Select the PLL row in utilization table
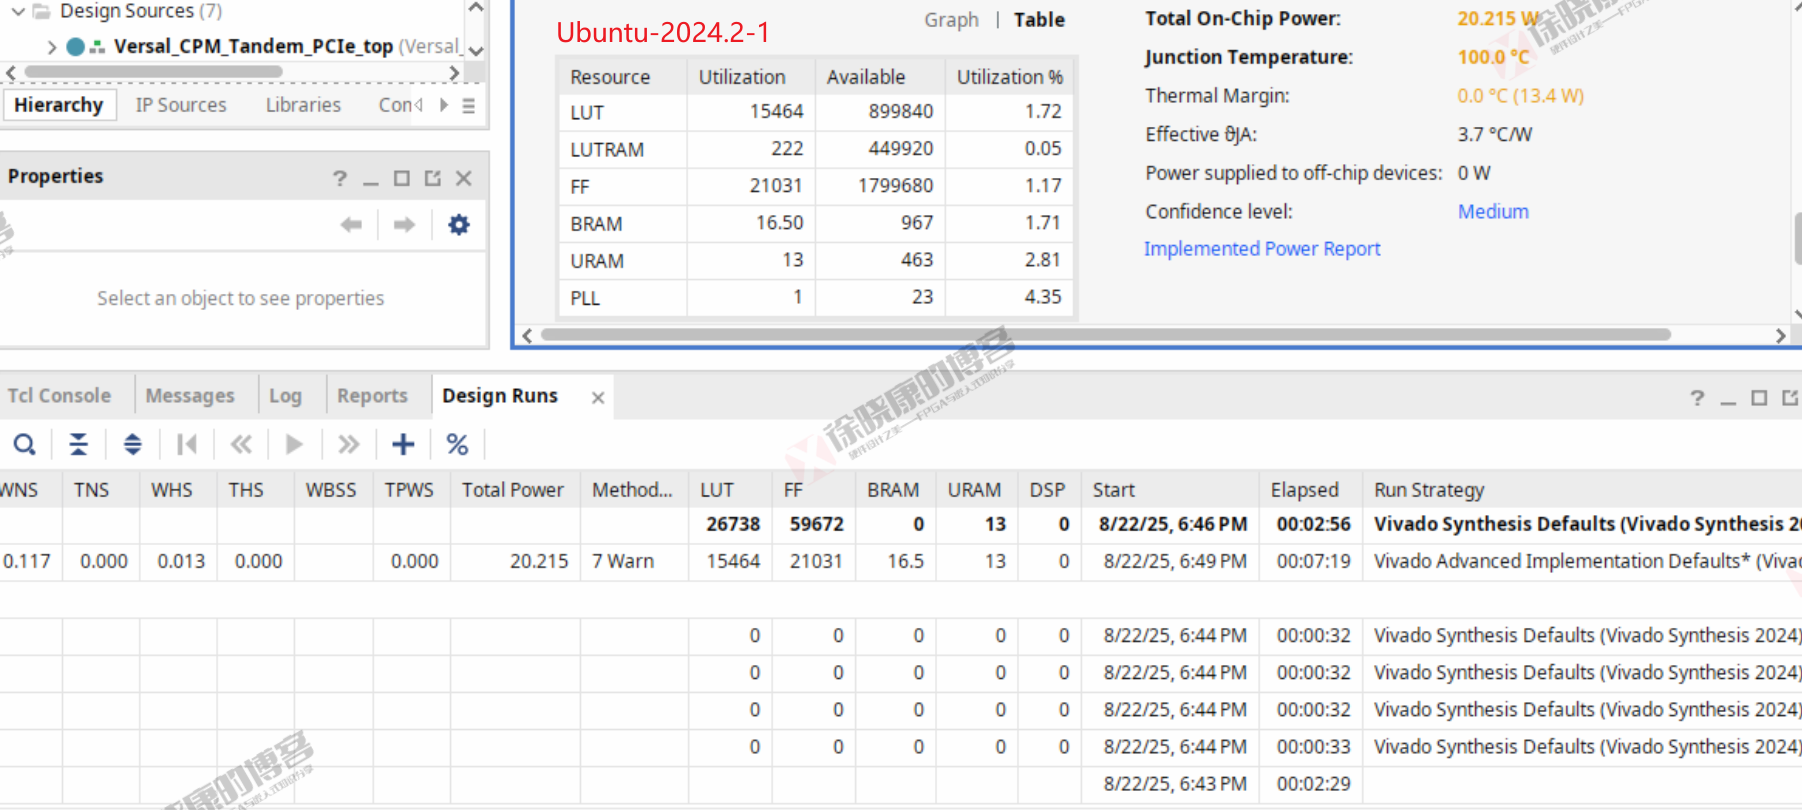Viewport: 1802px width, 810px height. click(x=816, y=298)
